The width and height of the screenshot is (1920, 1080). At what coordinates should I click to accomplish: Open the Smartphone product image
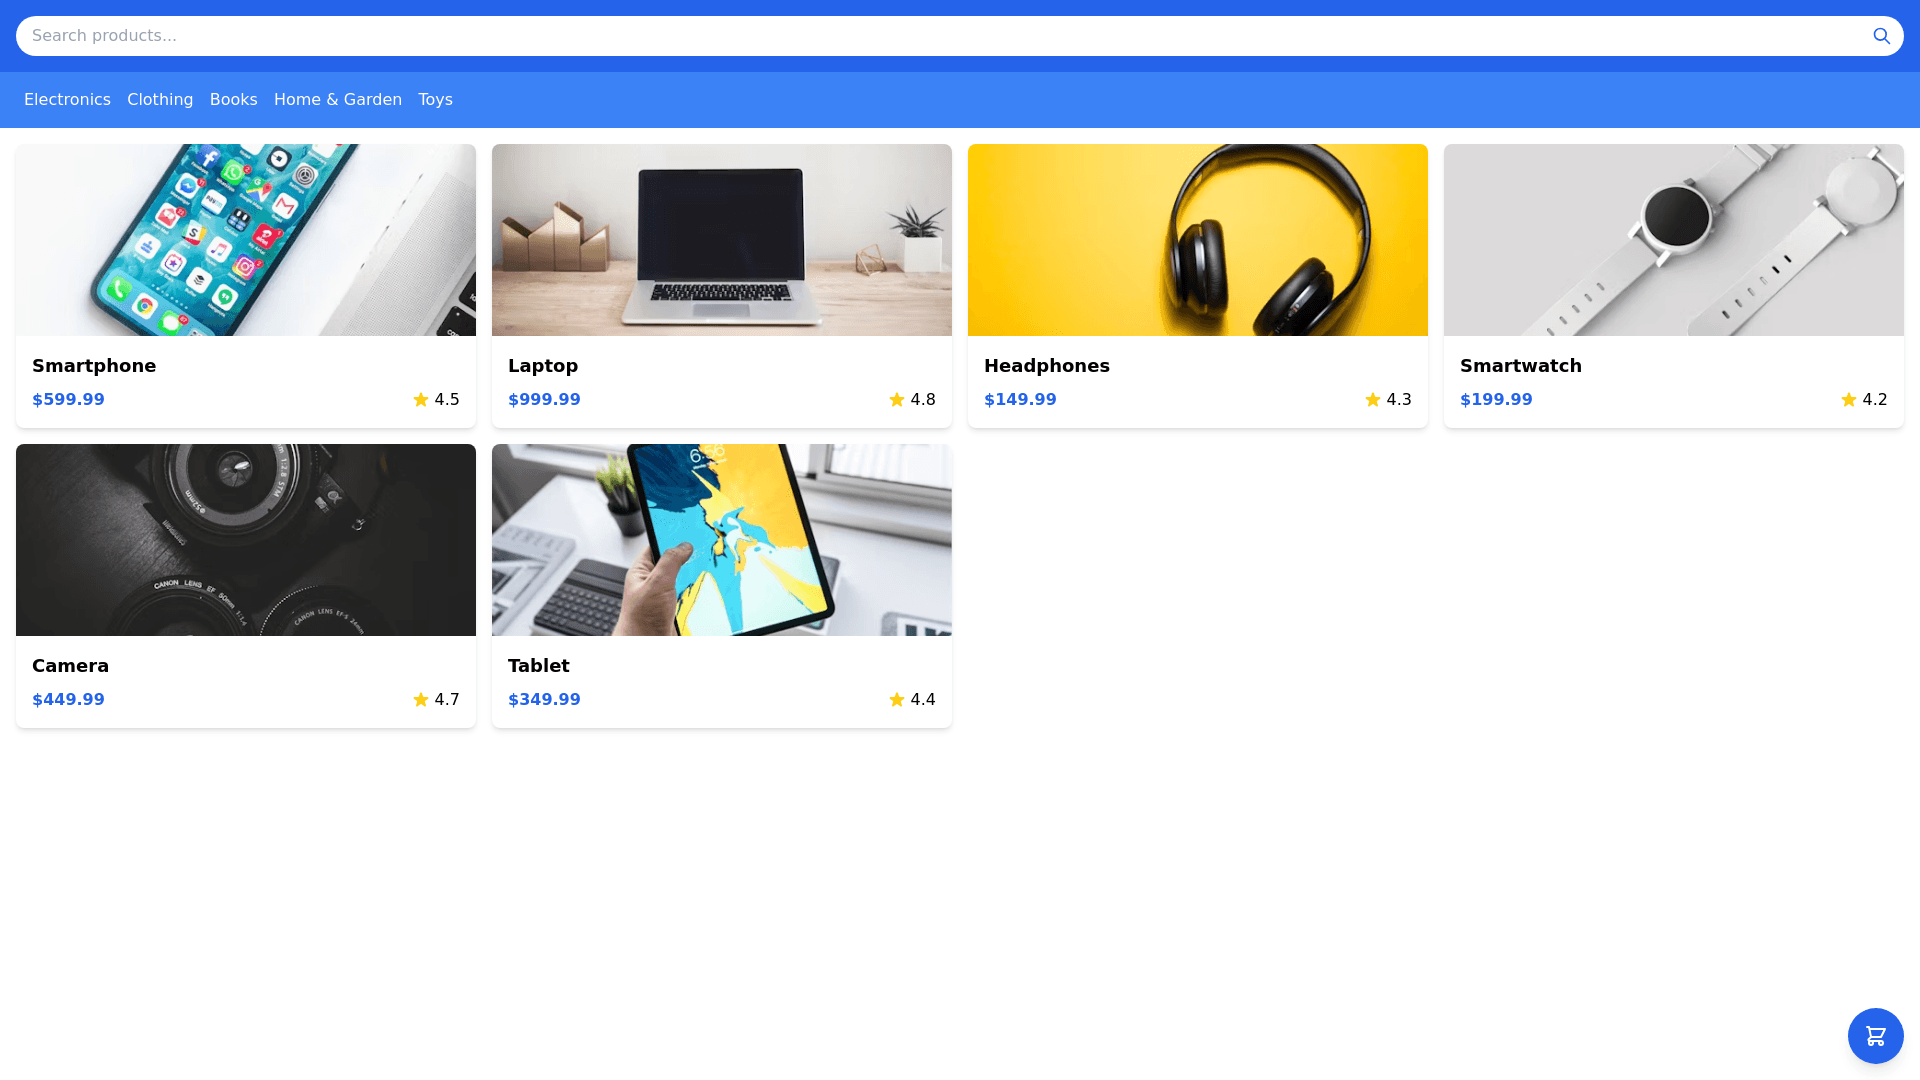246,240
